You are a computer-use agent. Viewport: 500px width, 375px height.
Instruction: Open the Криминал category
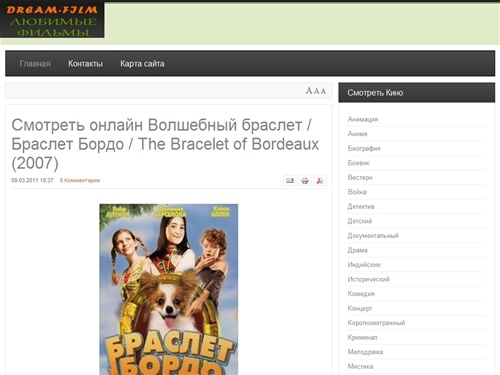362,337
